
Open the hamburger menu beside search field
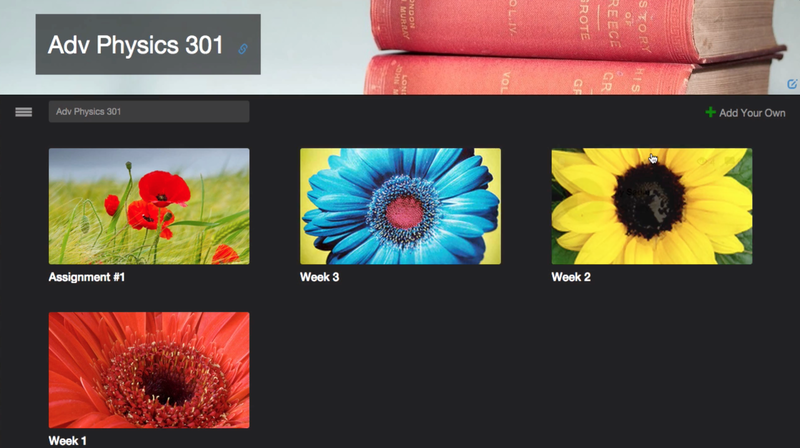(23, 112)
